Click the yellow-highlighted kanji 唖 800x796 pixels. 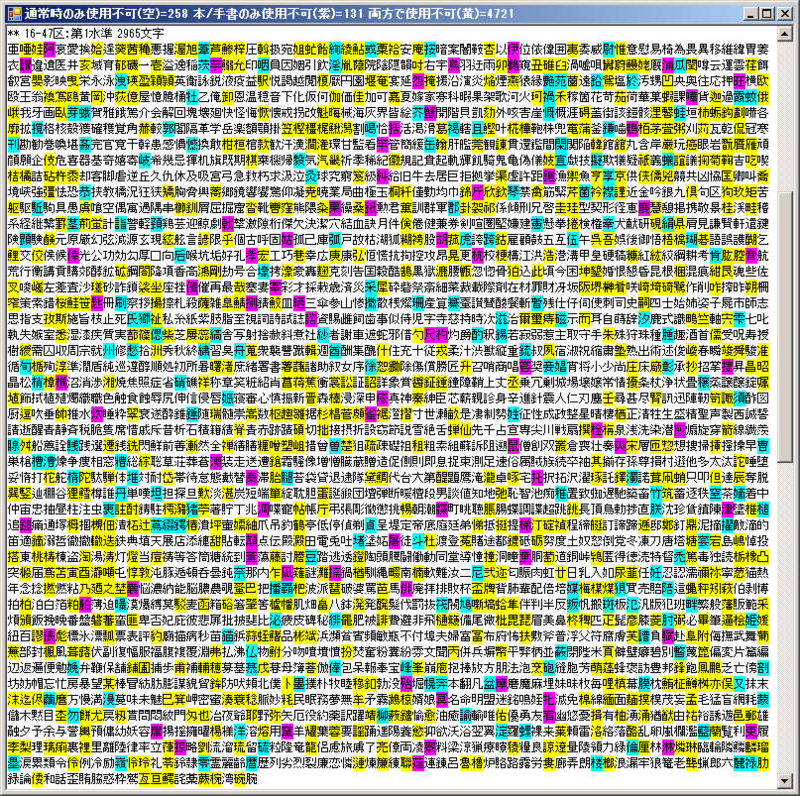(25, 49)
